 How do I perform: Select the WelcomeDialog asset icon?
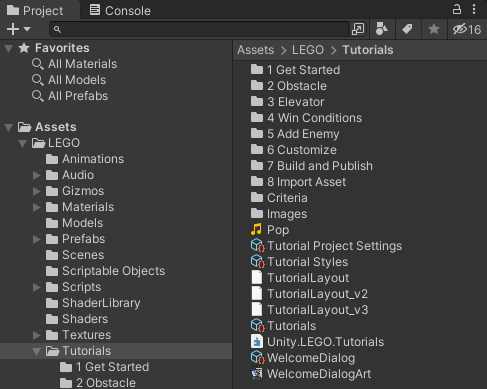[x=257, y=358]
